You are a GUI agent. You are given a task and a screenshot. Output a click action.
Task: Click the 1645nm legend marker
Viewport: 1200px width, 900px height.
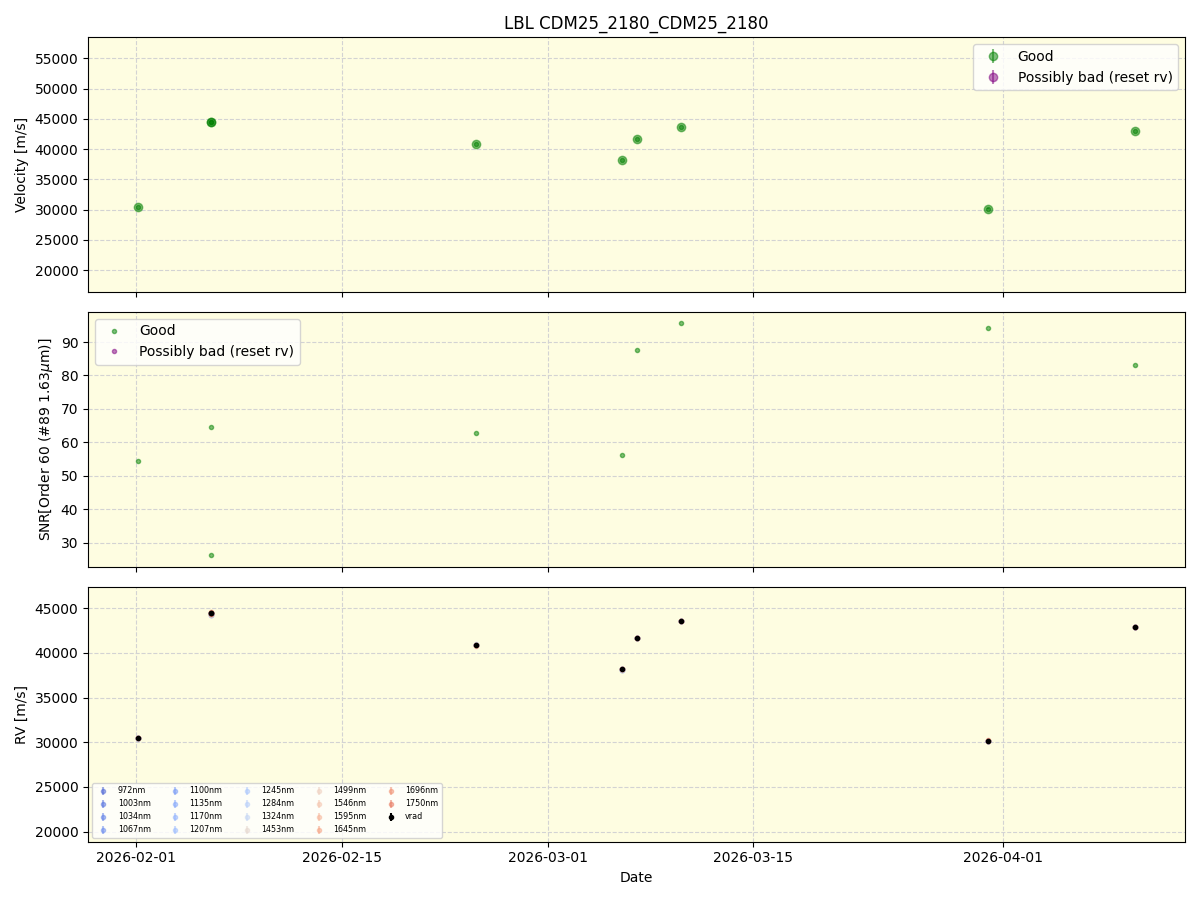319,830
